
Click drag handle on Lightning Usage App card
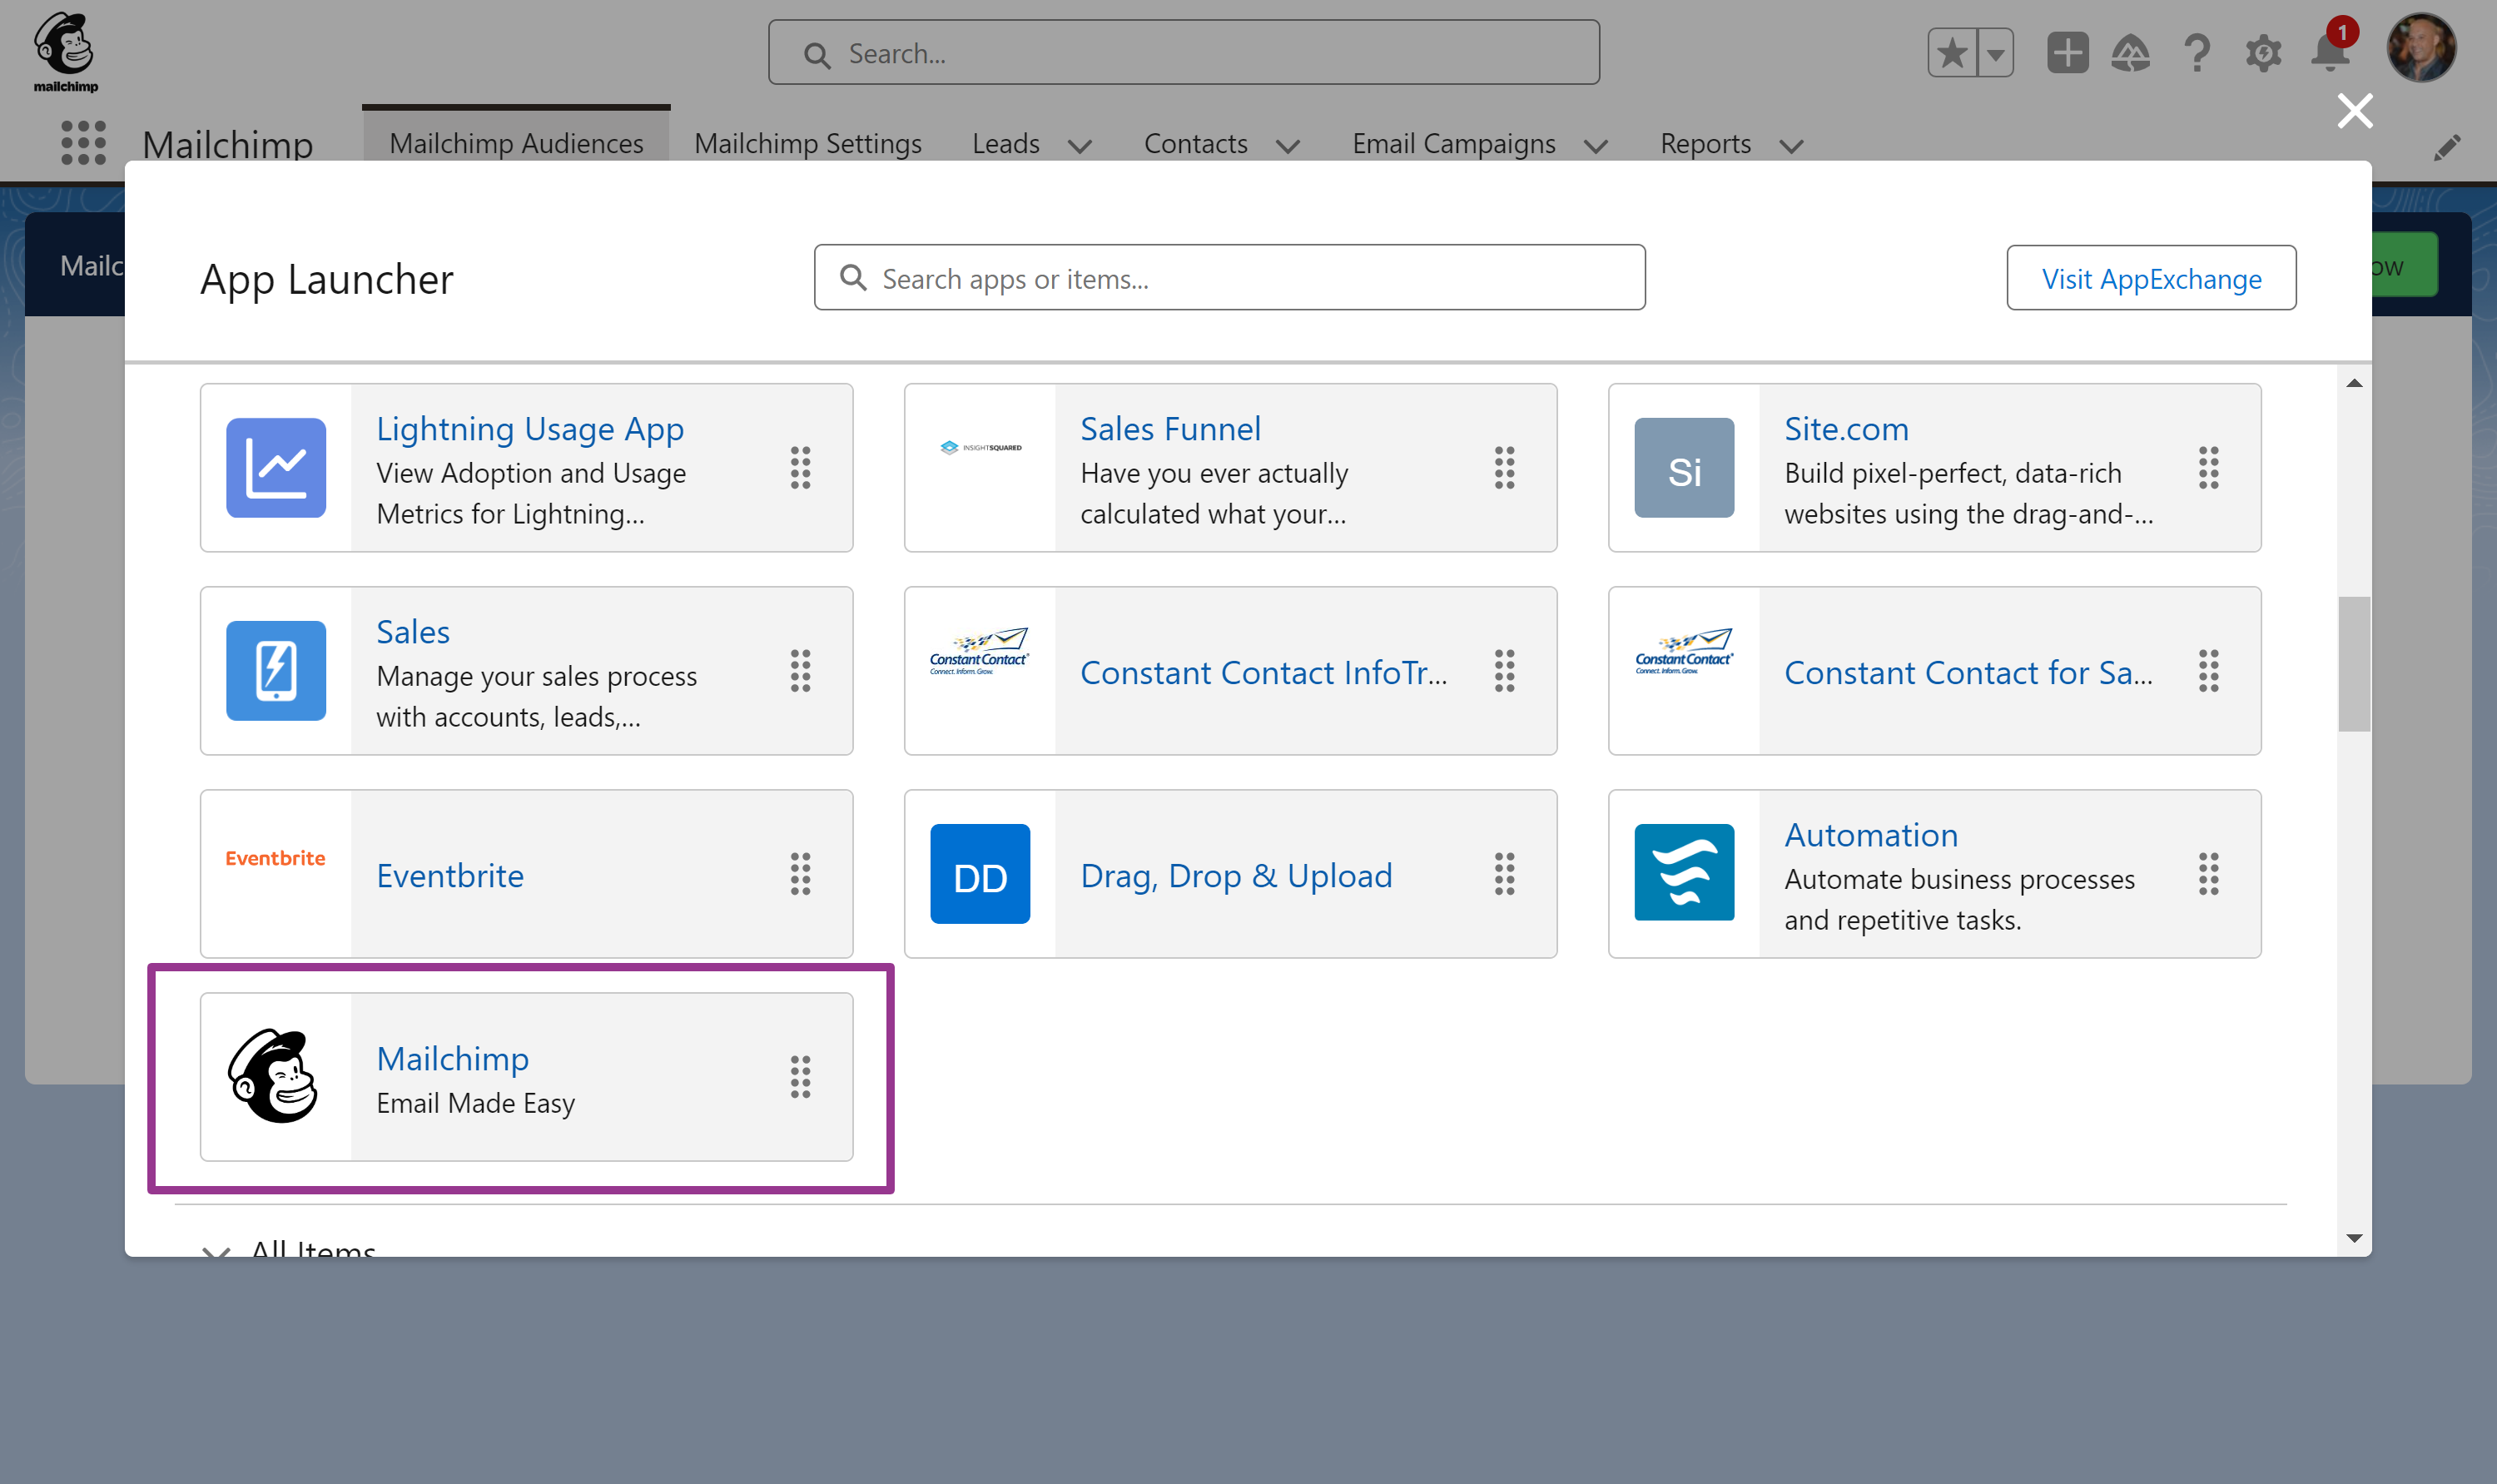pyautogui.click(x=800, y=468)
